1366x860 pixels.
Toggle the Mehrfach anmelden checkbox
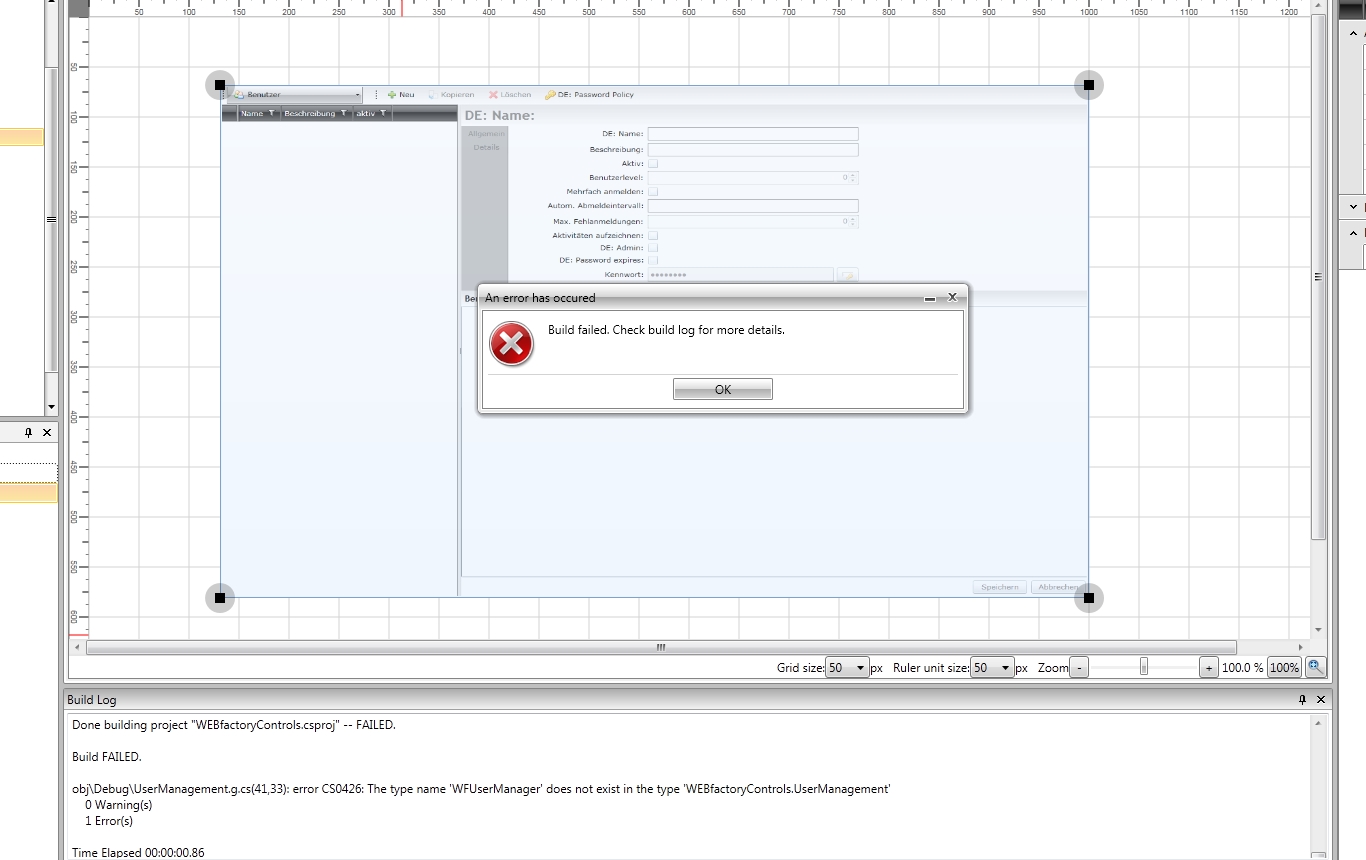[x=653, y=191]
